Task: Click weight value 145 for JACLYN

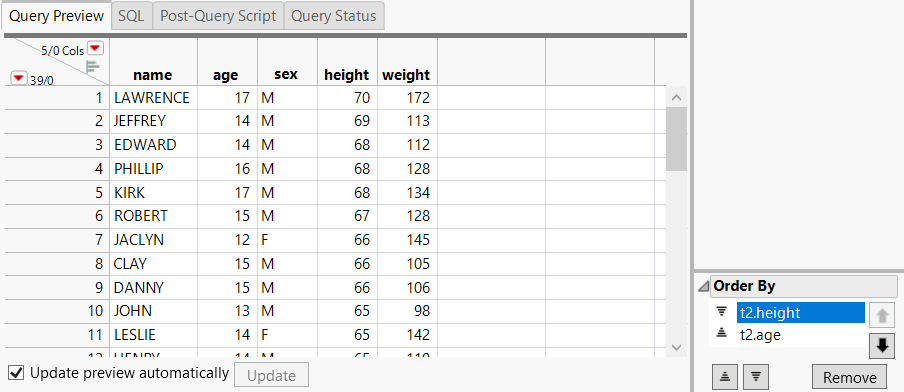Action: tap(407, 239)
